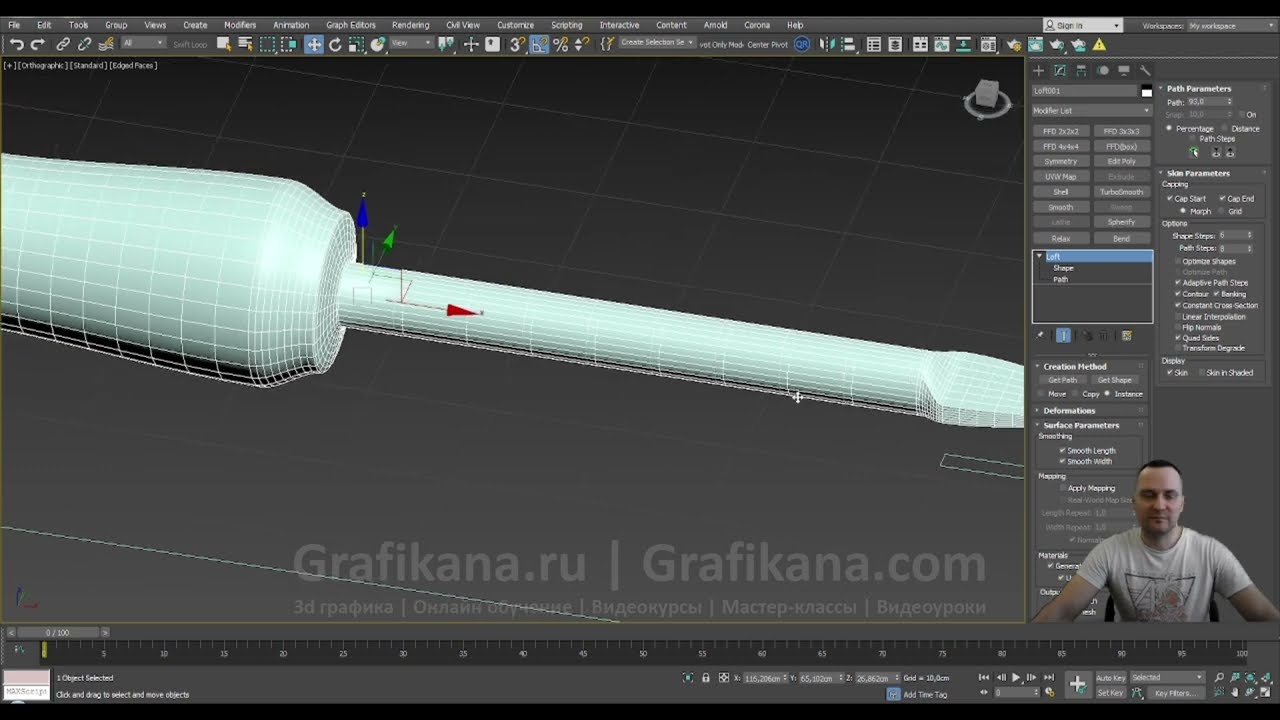Collapse the Path Parameters rollout
The width and height of the screenshot is (1280, 720).
1199,88
